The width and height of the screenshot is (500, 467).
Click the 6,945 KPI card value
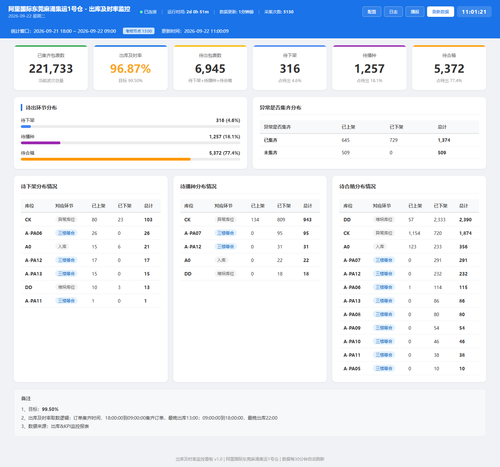[210, 69]
